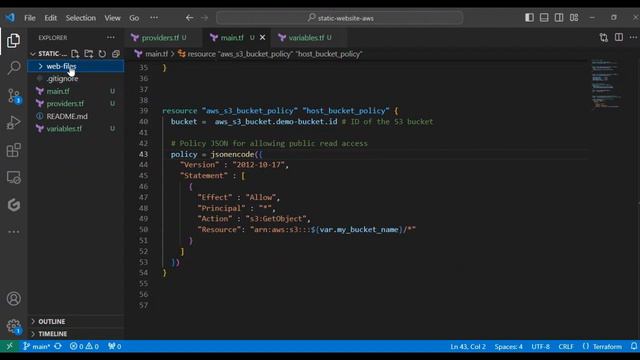640x360 pixels.
Task: Open variables.tf in the explorer tree
Action: tap(76, 128)
